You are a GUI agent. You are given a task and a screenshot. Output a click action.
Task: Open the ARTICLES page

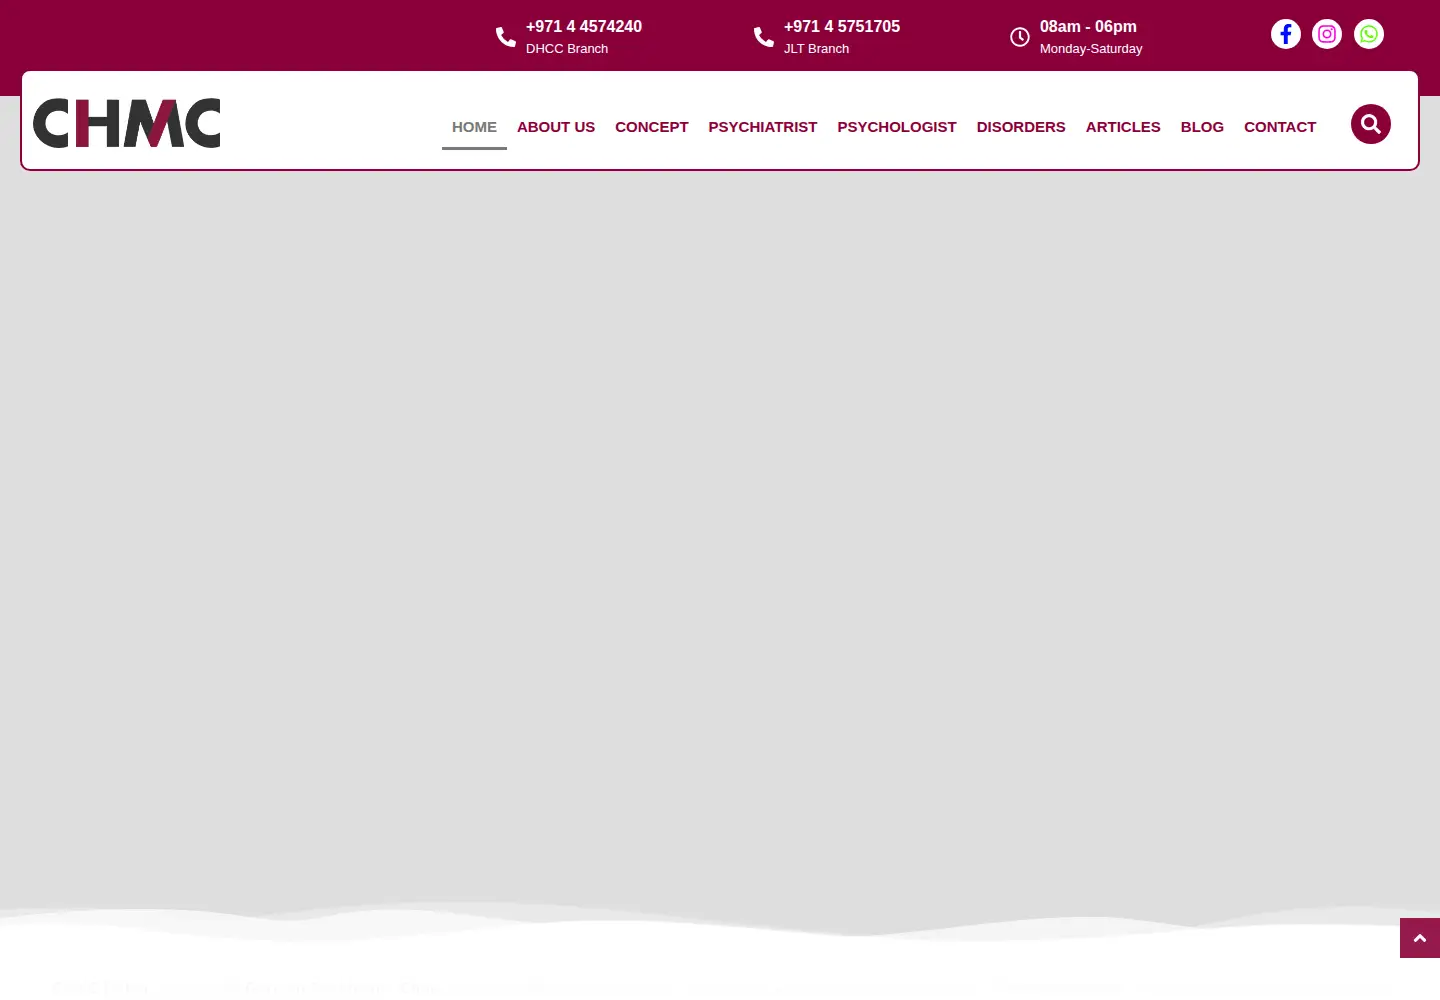pos(1123,127)
